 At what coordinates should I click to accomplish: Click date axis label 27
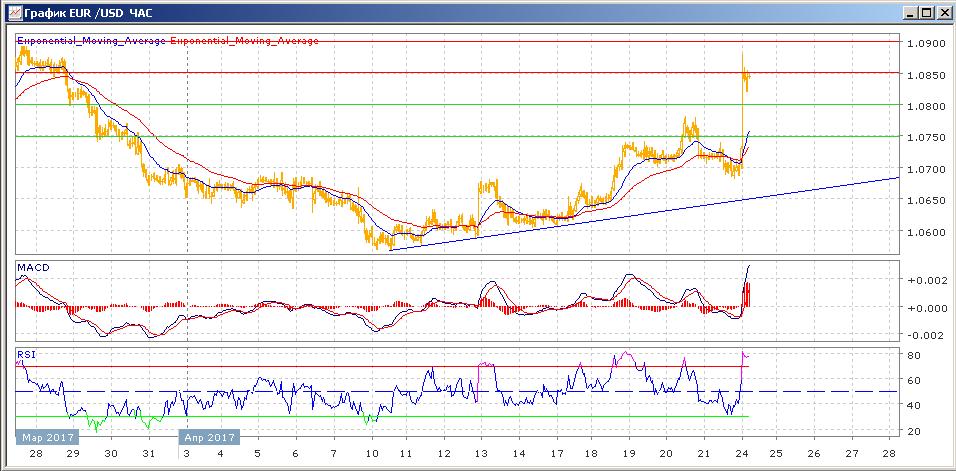852,454
